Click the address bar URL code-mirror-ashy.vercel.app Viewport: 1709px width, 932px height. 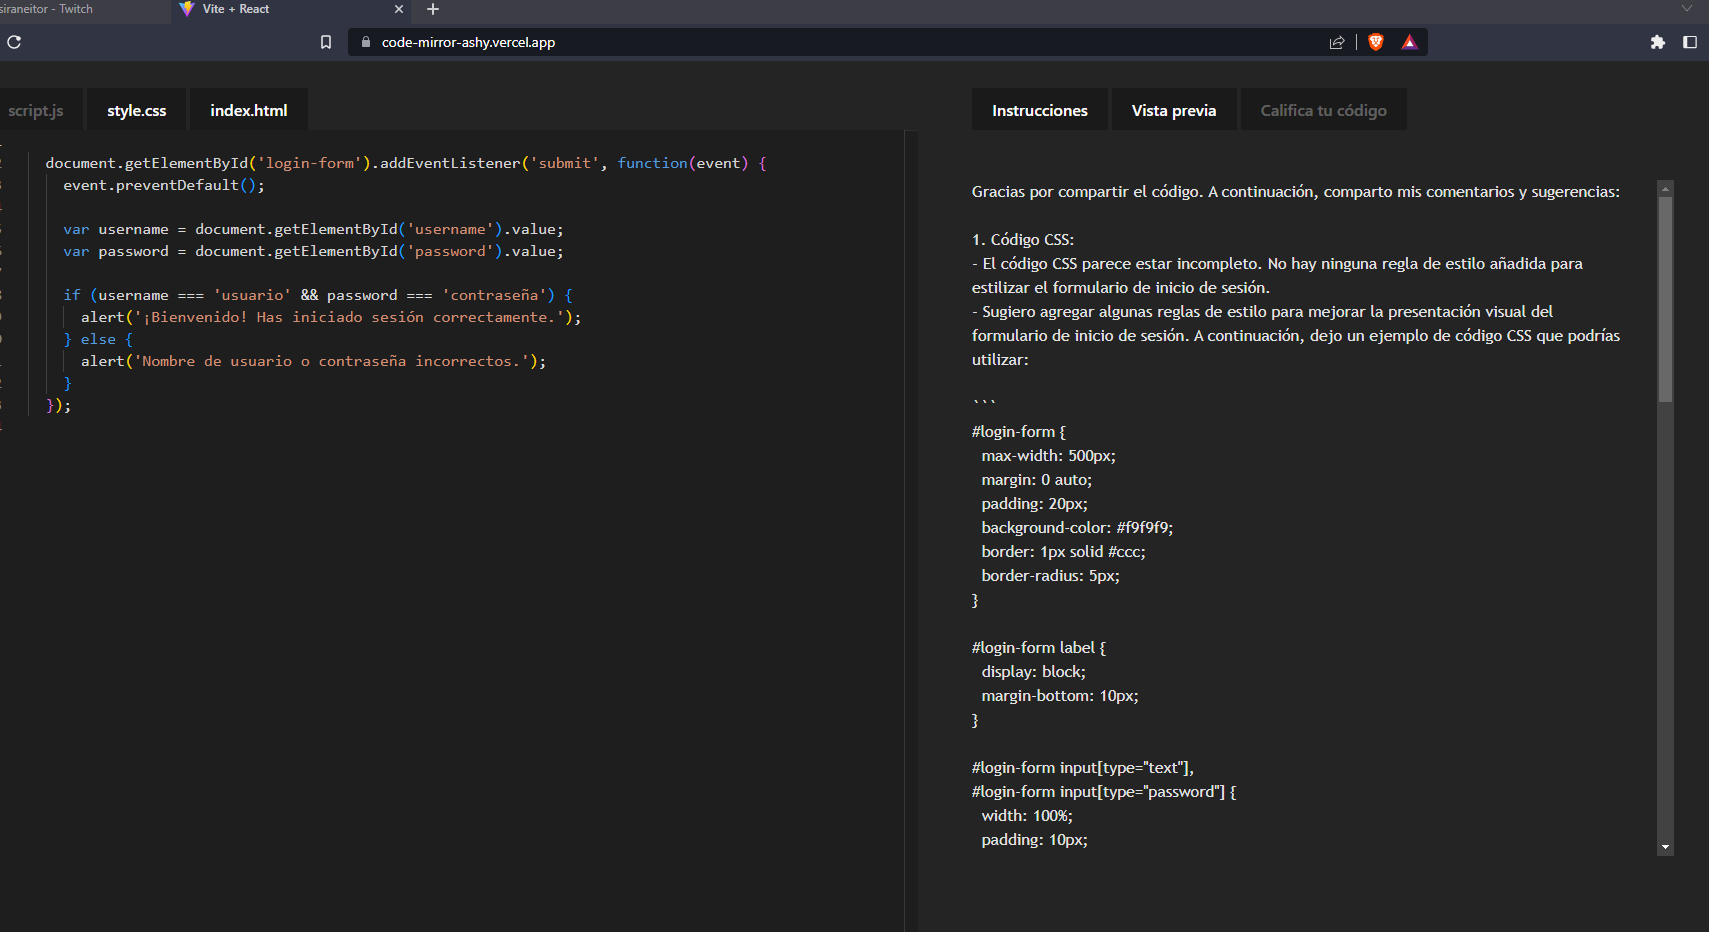468,42
